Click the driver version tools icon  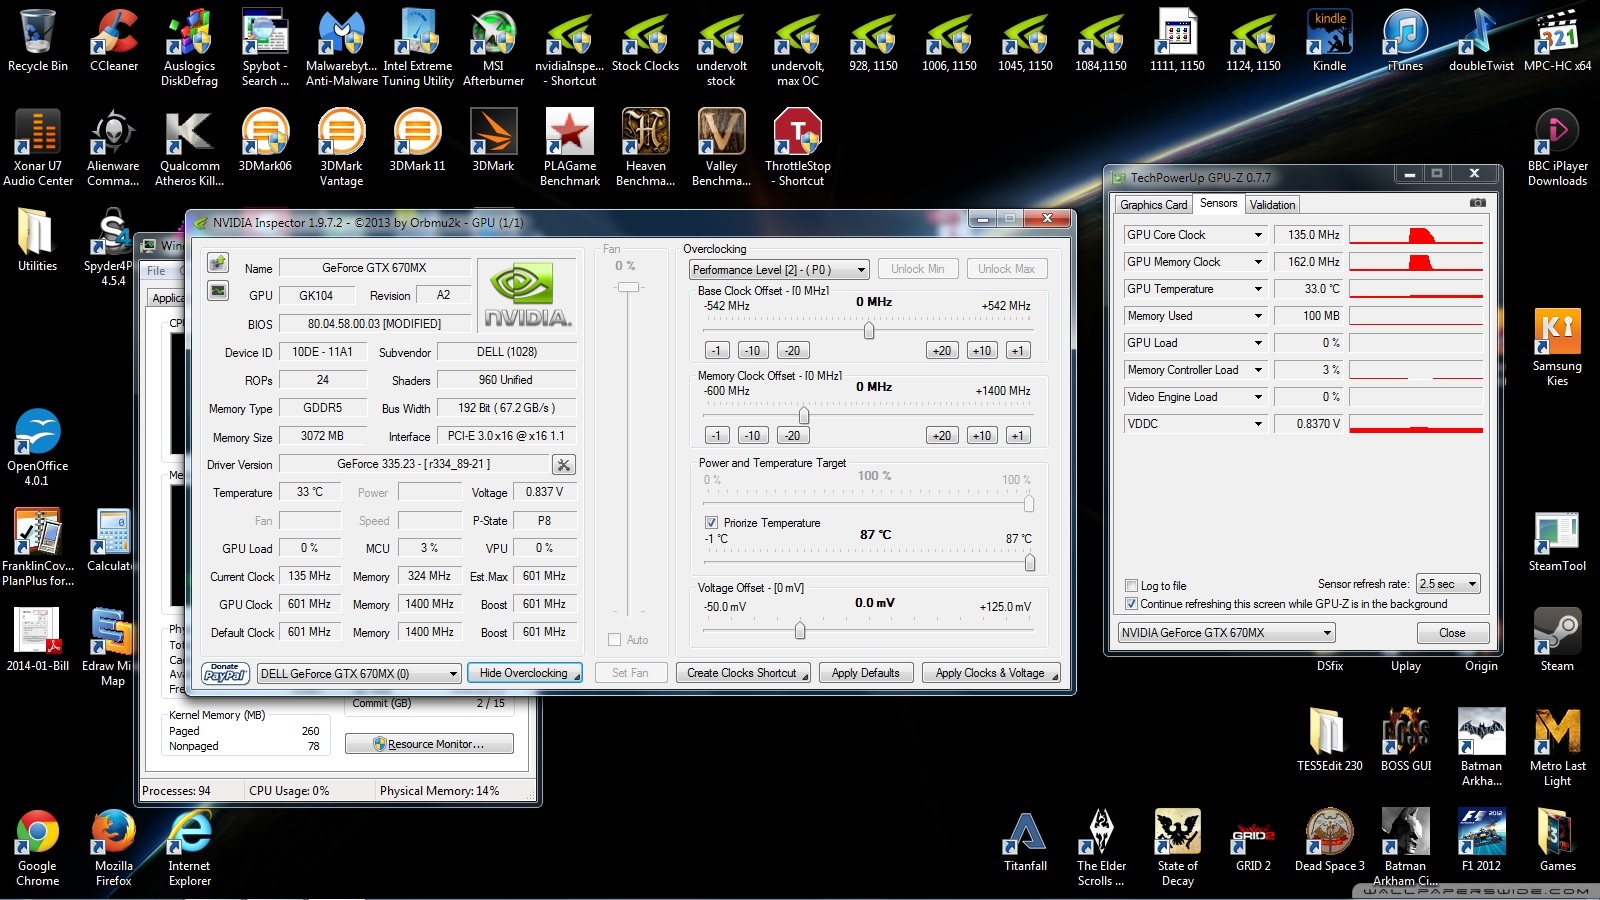(564, 464)
